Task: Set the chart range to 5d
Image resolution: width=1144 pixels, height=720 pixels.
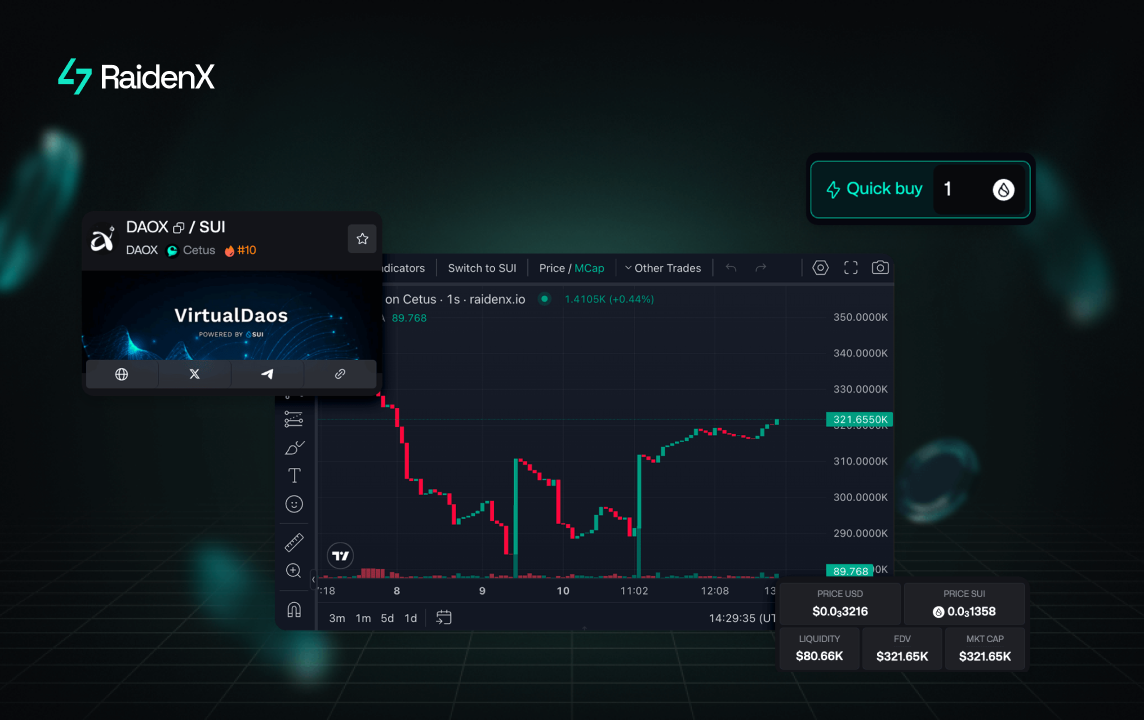Action: (387, 618)
